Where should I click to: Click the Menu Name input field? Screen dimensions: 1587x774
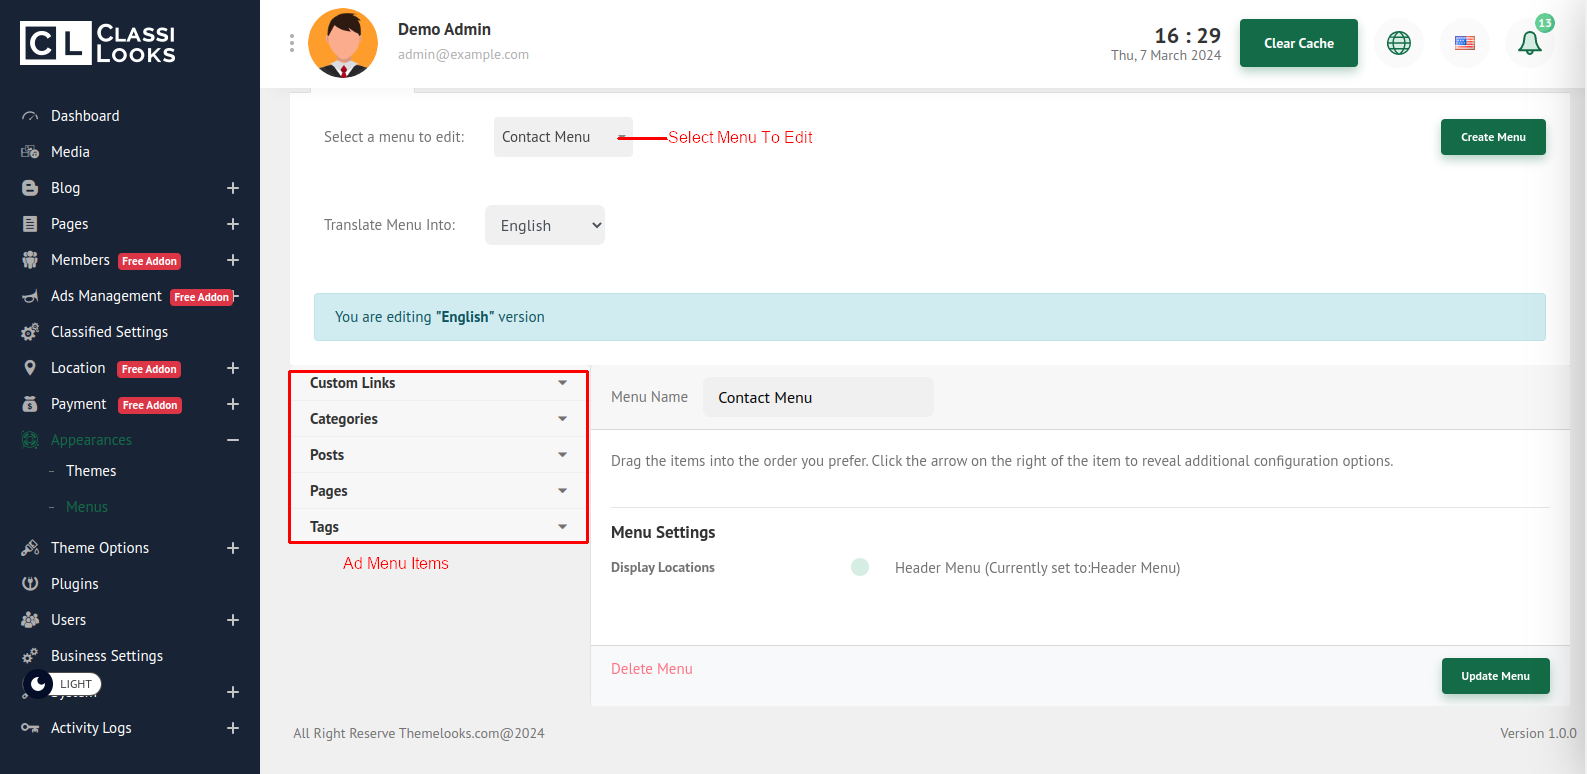click(817, 397)
